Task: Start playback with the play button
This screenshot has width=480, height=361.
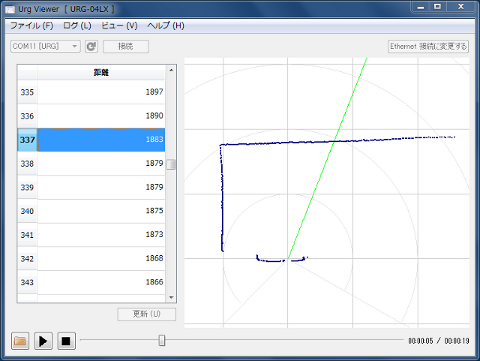Action: coord(43,341)
